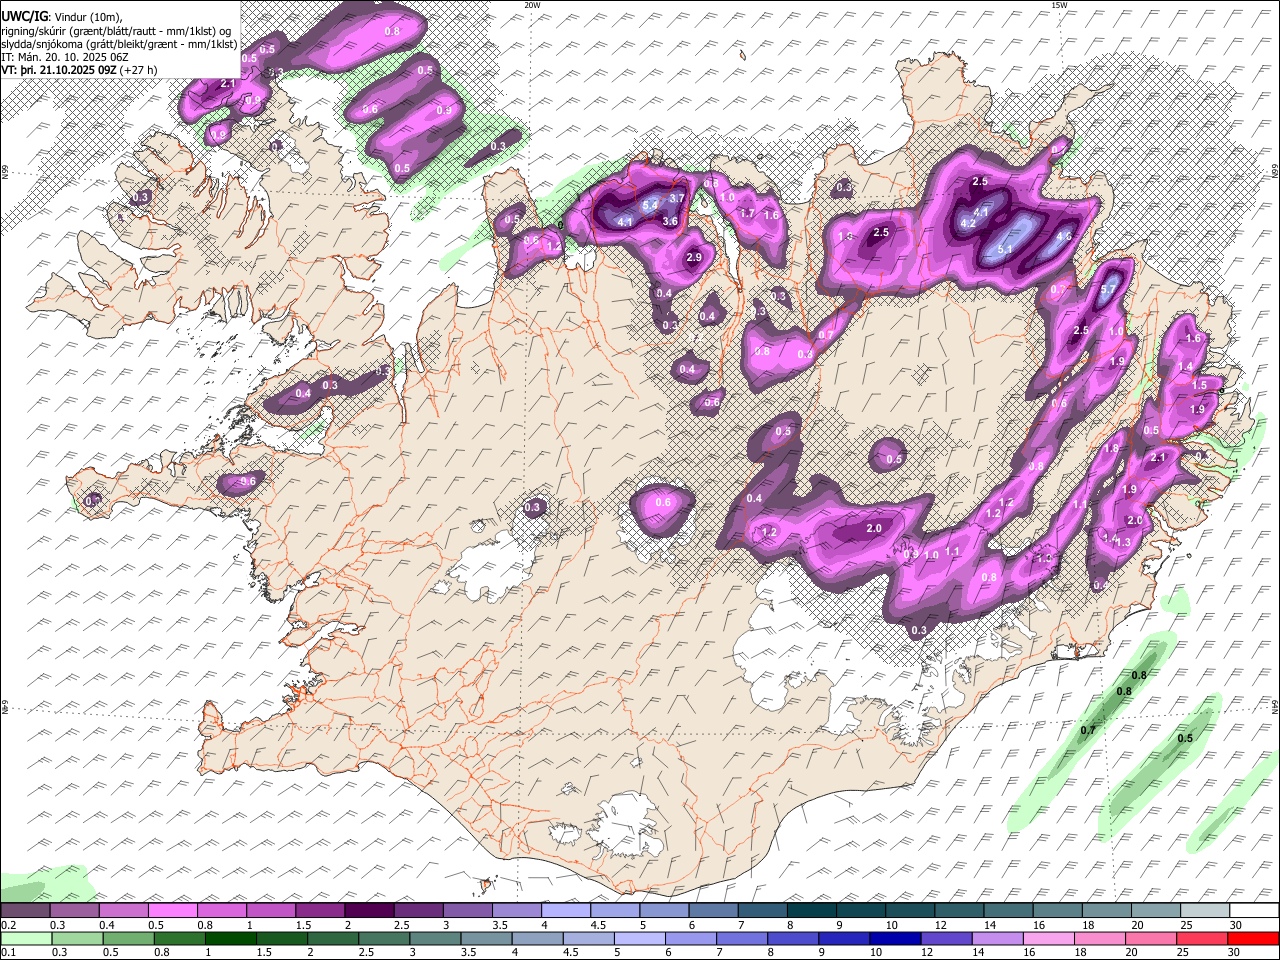
Task: Pick the light pink 16–18 rain legend swatch
Action: [x=1050, y=938]
